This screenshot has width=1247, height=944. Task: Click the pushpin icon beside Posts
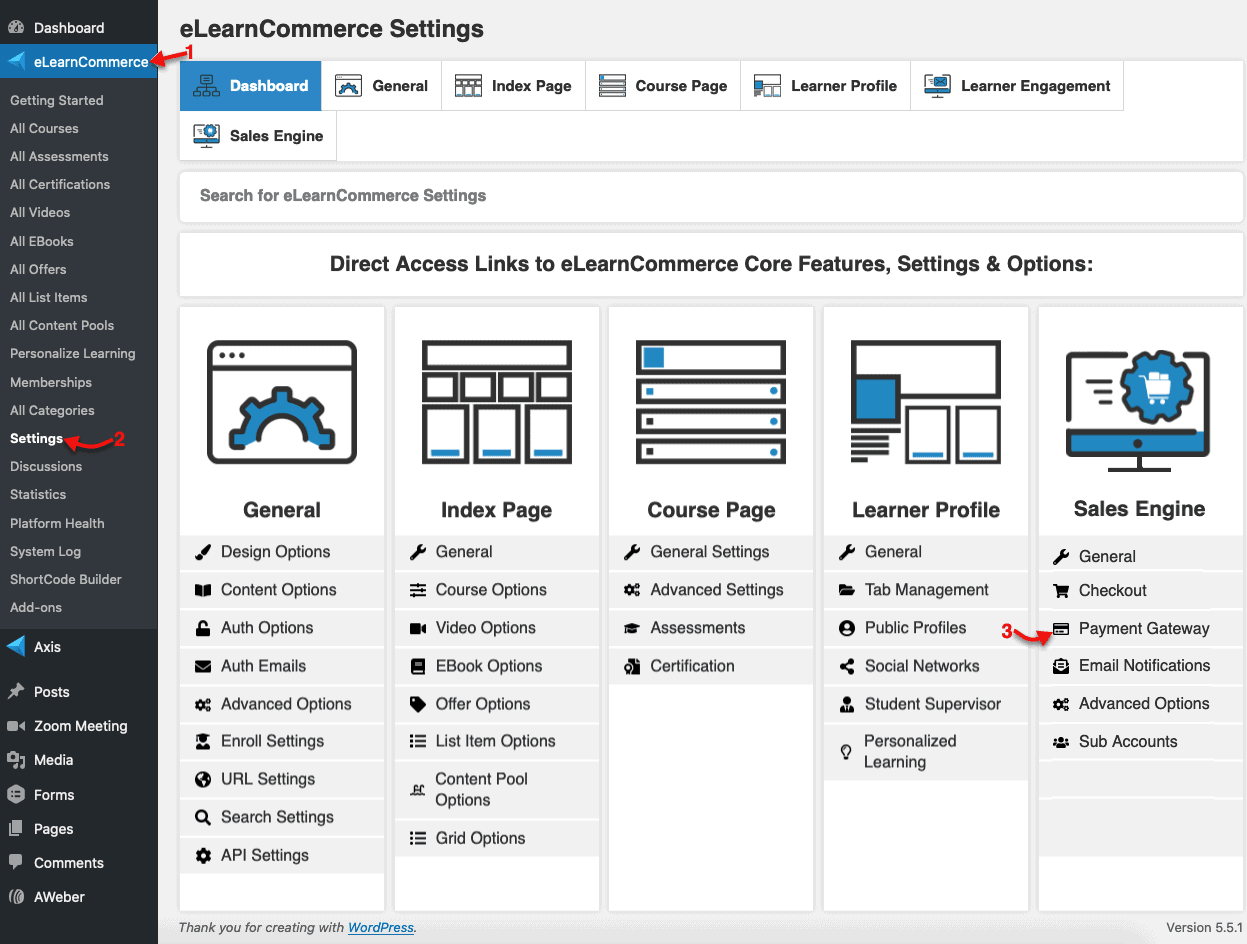pyautogui.click(x=16, y=691)
